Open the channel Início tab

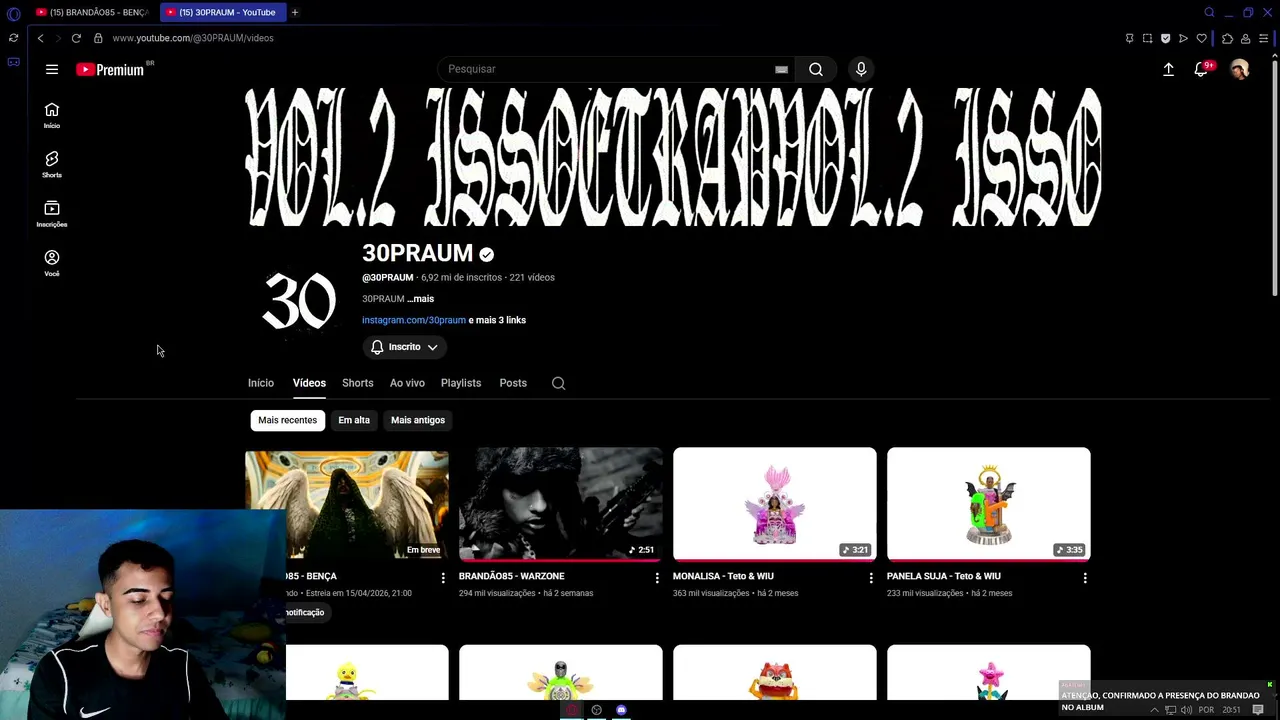(x=261, y=383)
